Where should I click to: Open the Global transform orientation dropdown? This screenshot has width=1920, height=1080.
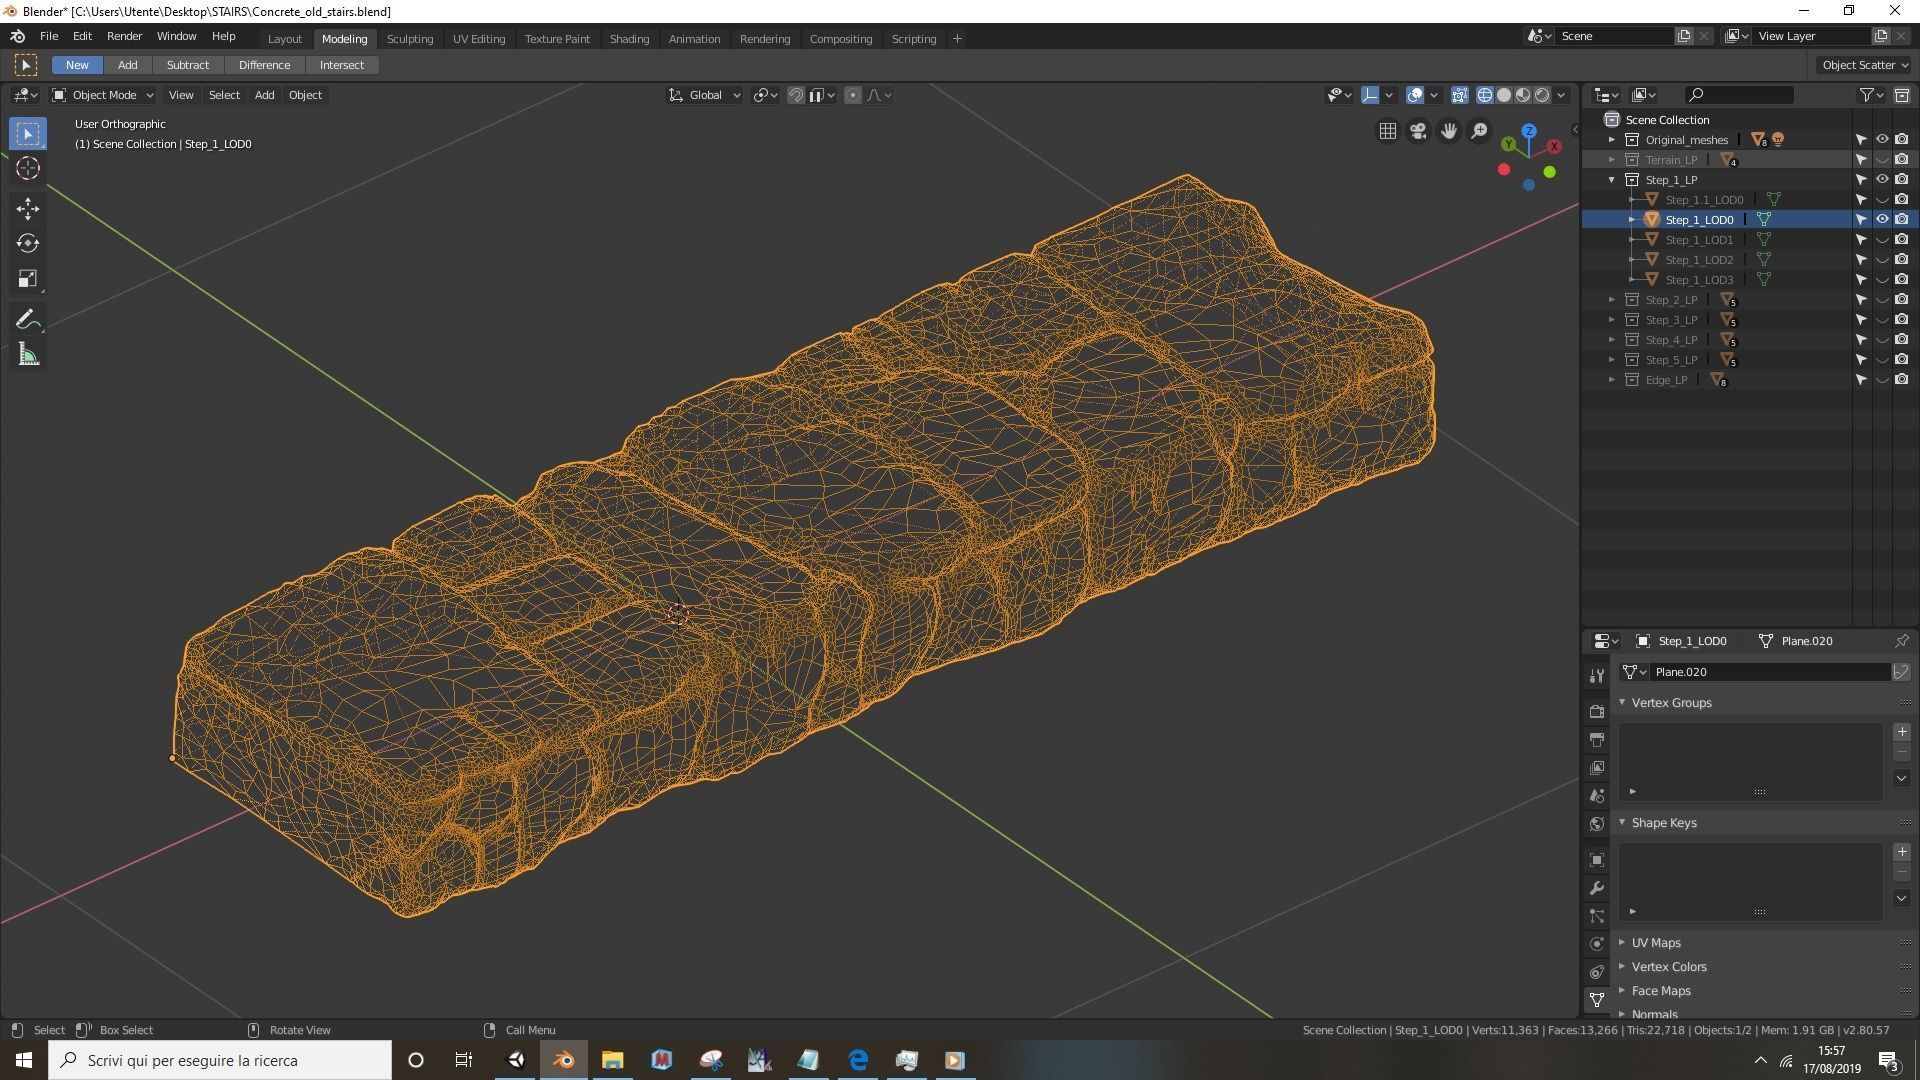[x=705, y=95]
